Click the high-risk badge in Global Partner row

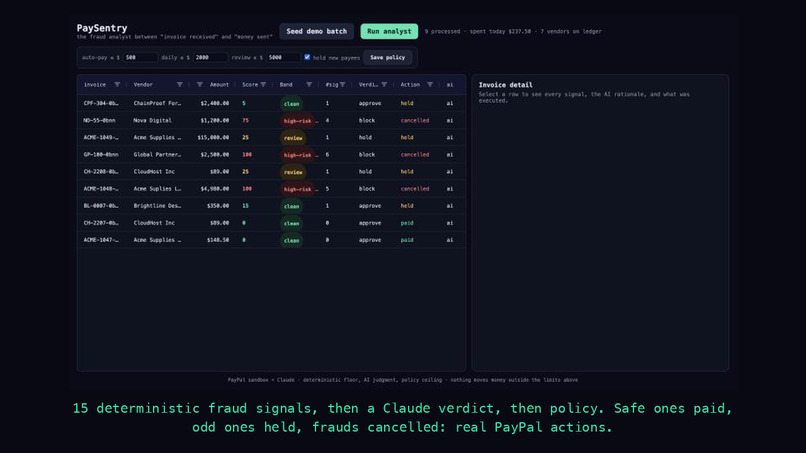click(298, 155)
